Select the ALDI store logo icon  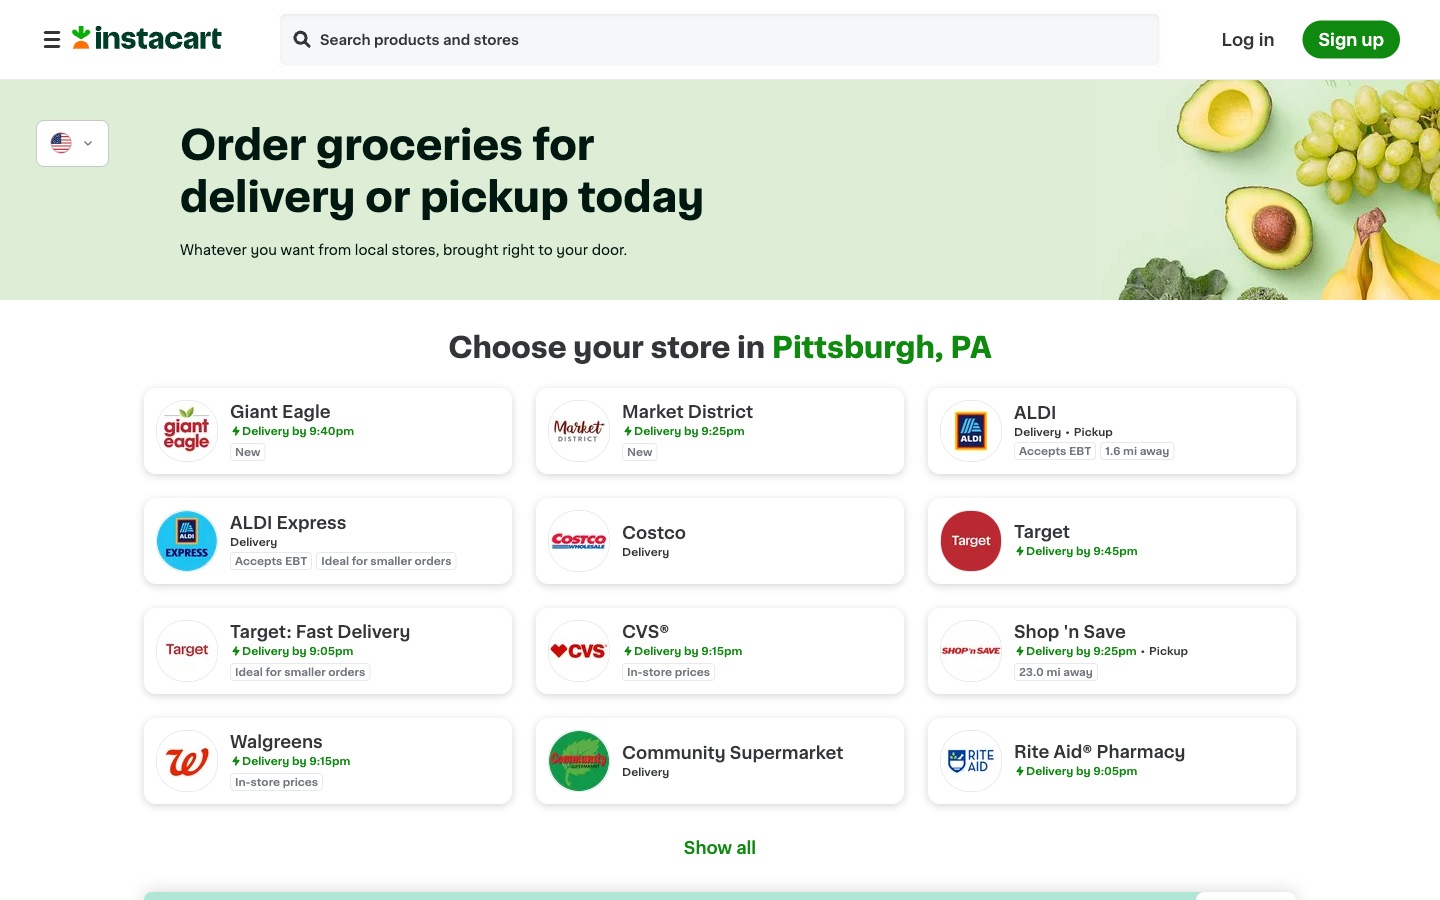click(971, 431)
